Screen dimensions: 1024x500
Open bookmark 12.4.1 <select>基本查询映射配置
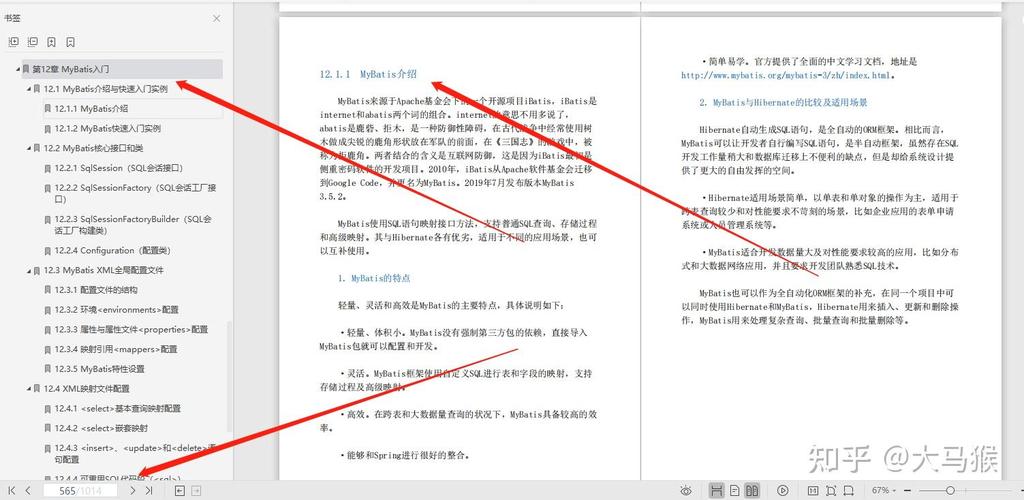pos(118,409)
